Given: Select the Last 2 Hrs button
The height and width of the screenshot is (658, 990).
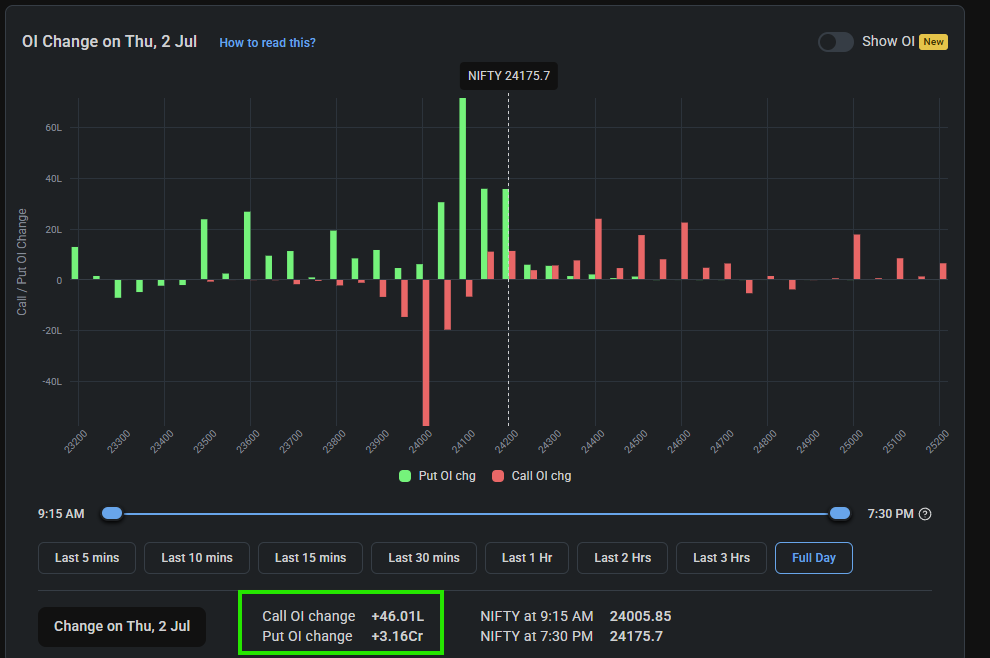Looking at the screenshot, I should click(x=623, y=558).
